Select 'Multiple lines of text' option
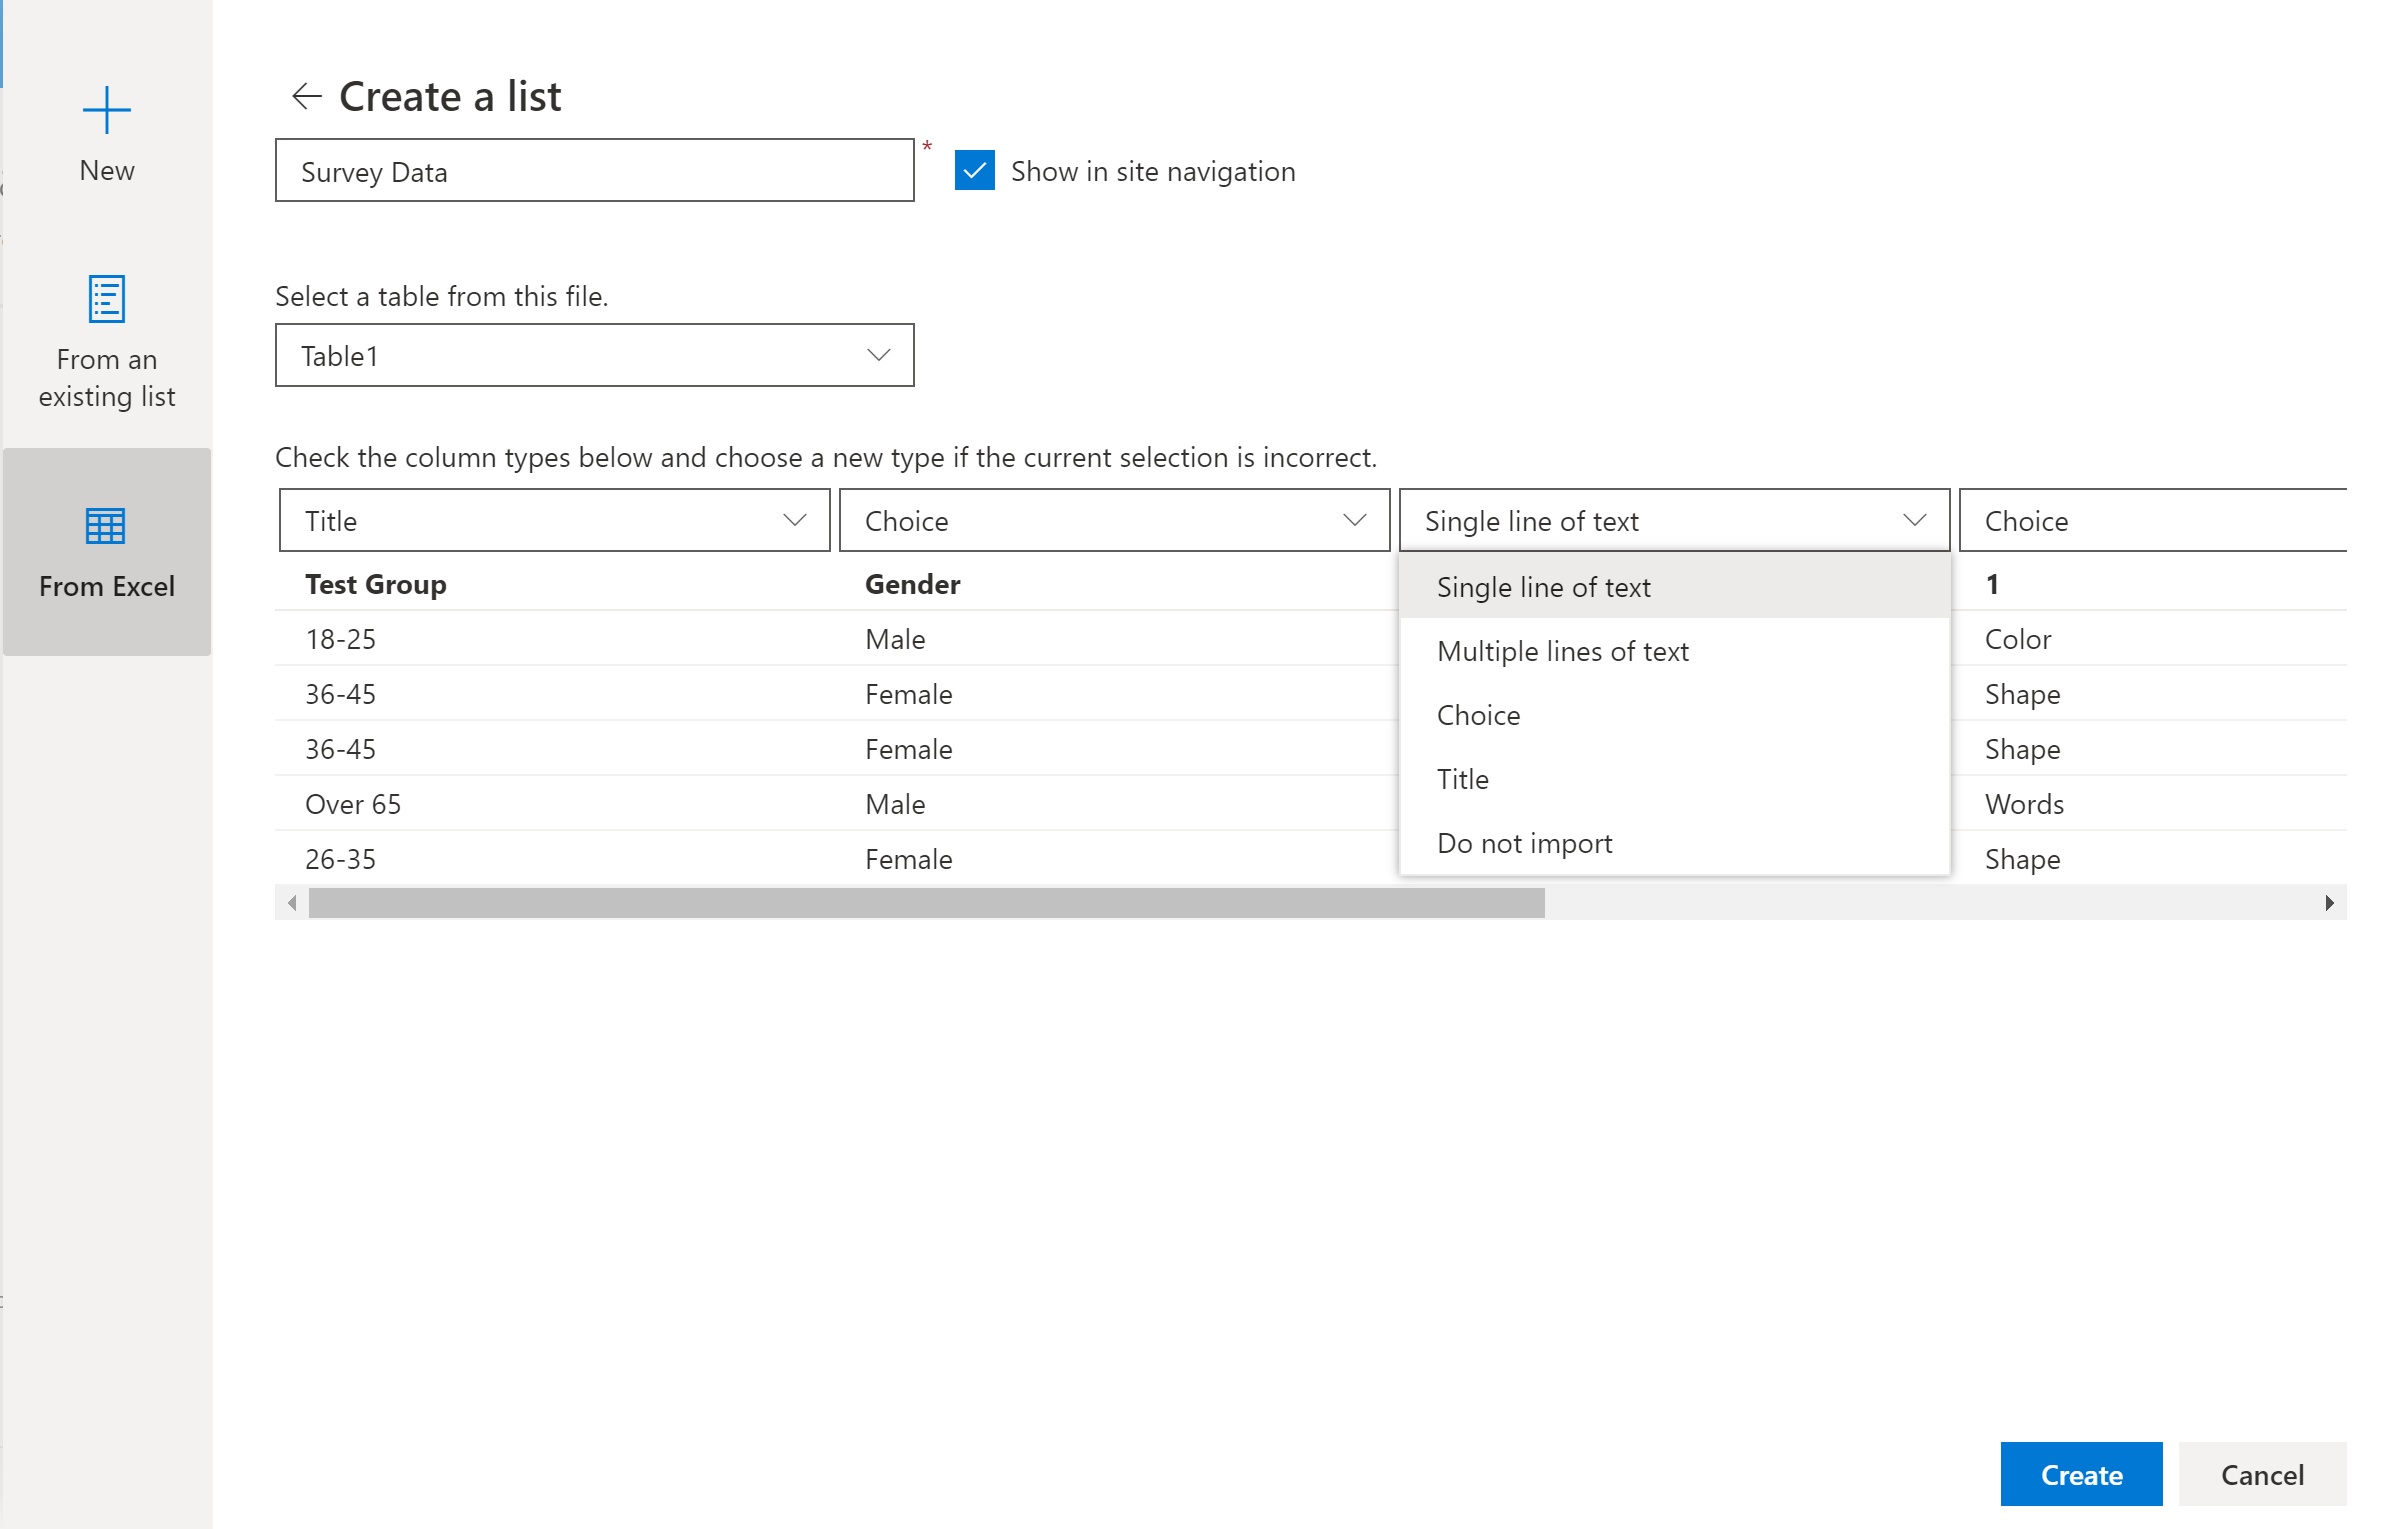 (1561, 651)
